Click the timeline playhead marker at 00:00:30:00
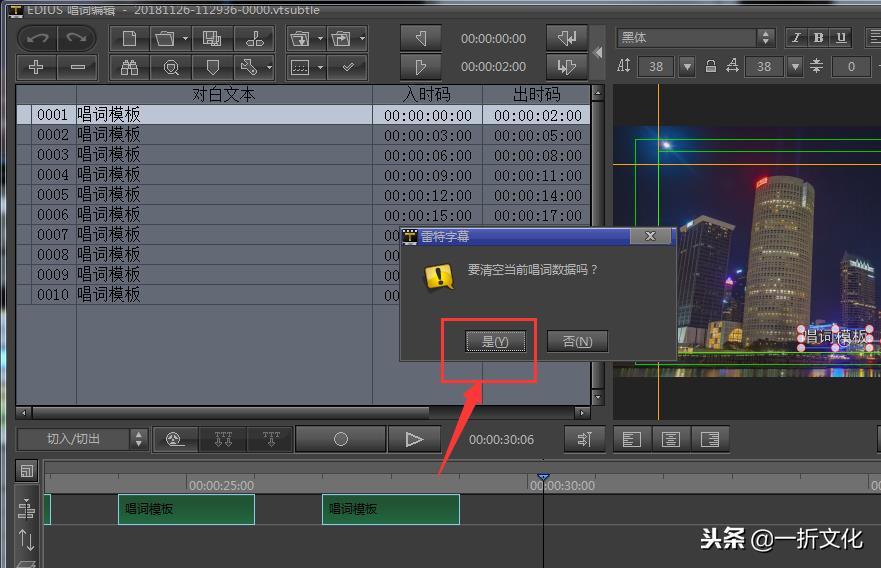 point(543,477)
